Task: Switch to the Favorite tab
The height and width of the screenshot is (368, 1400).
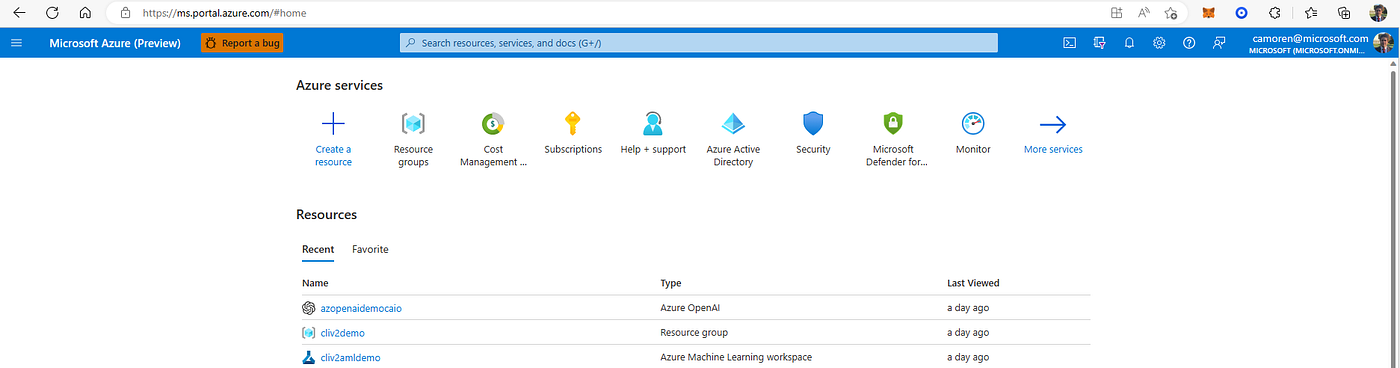Action: click(370, 249)
